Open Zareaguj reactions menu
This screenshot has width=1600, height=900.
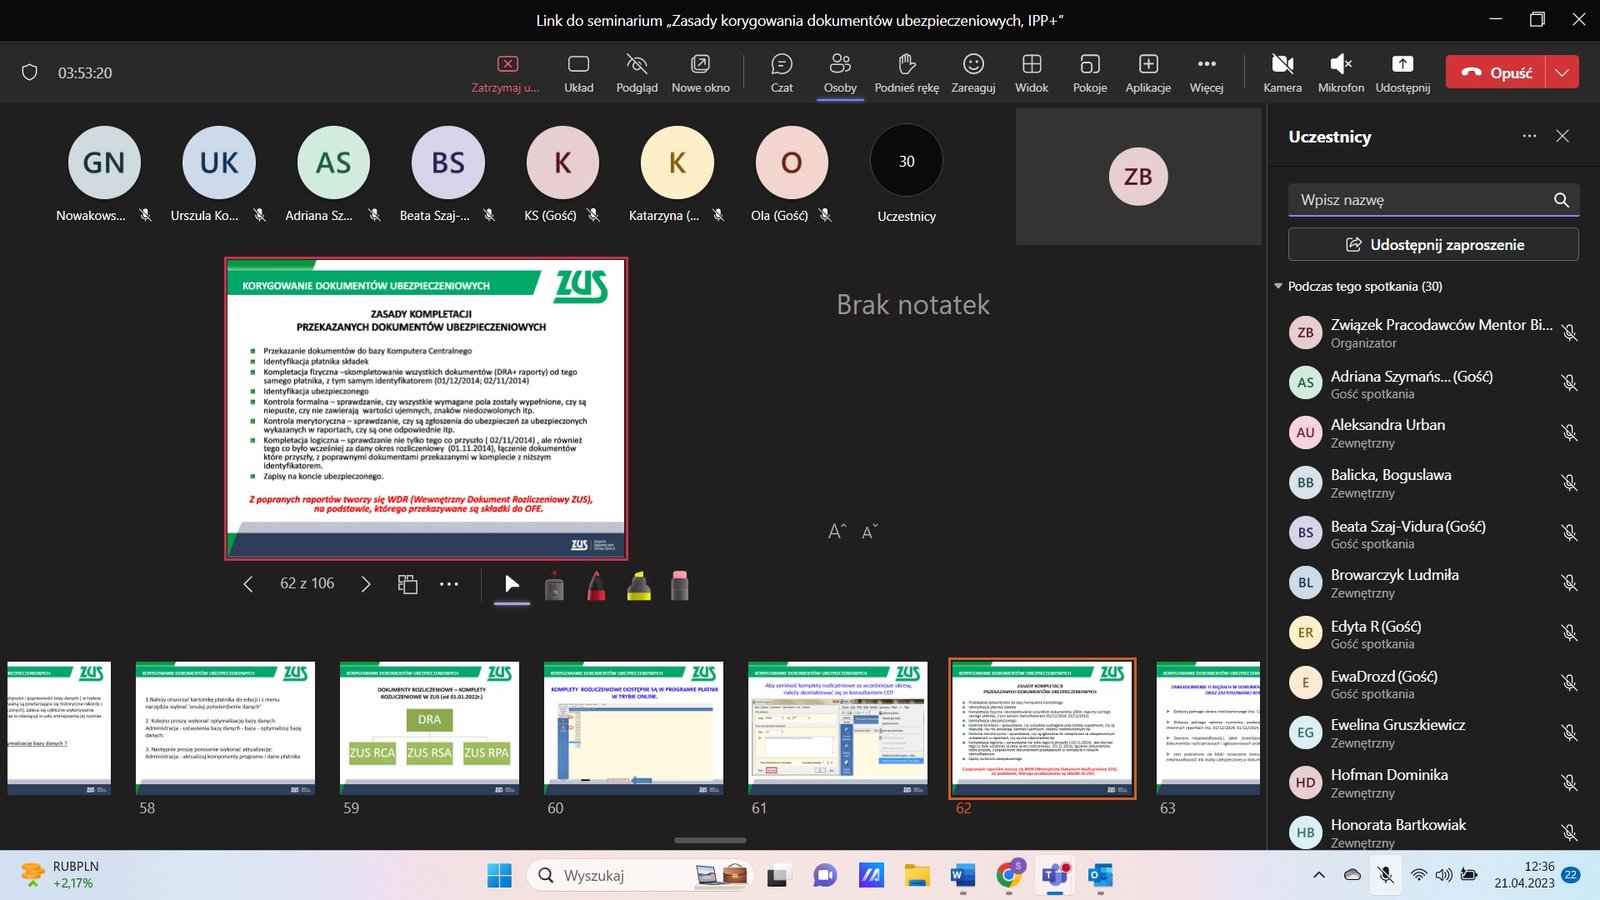pos(973,73)
